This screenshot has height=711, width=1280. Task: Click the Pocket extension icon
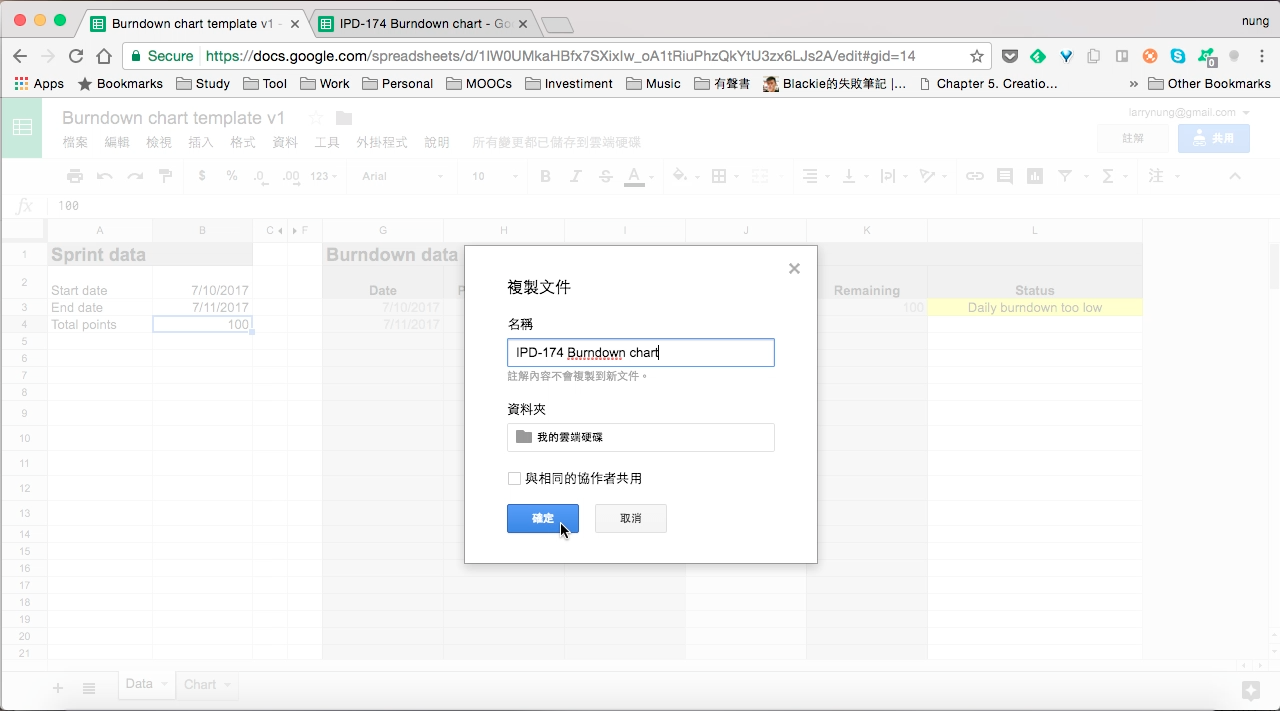coord(1010,56)
